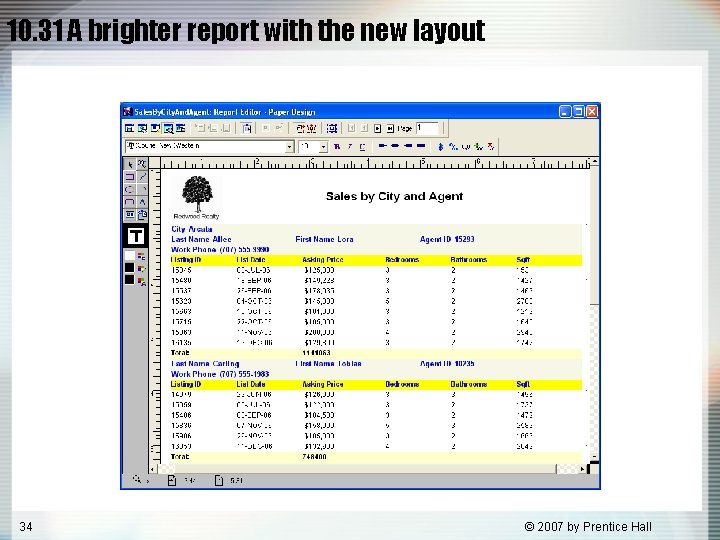
Task: Open the Line Color palette icon
Action: [141, 269]
